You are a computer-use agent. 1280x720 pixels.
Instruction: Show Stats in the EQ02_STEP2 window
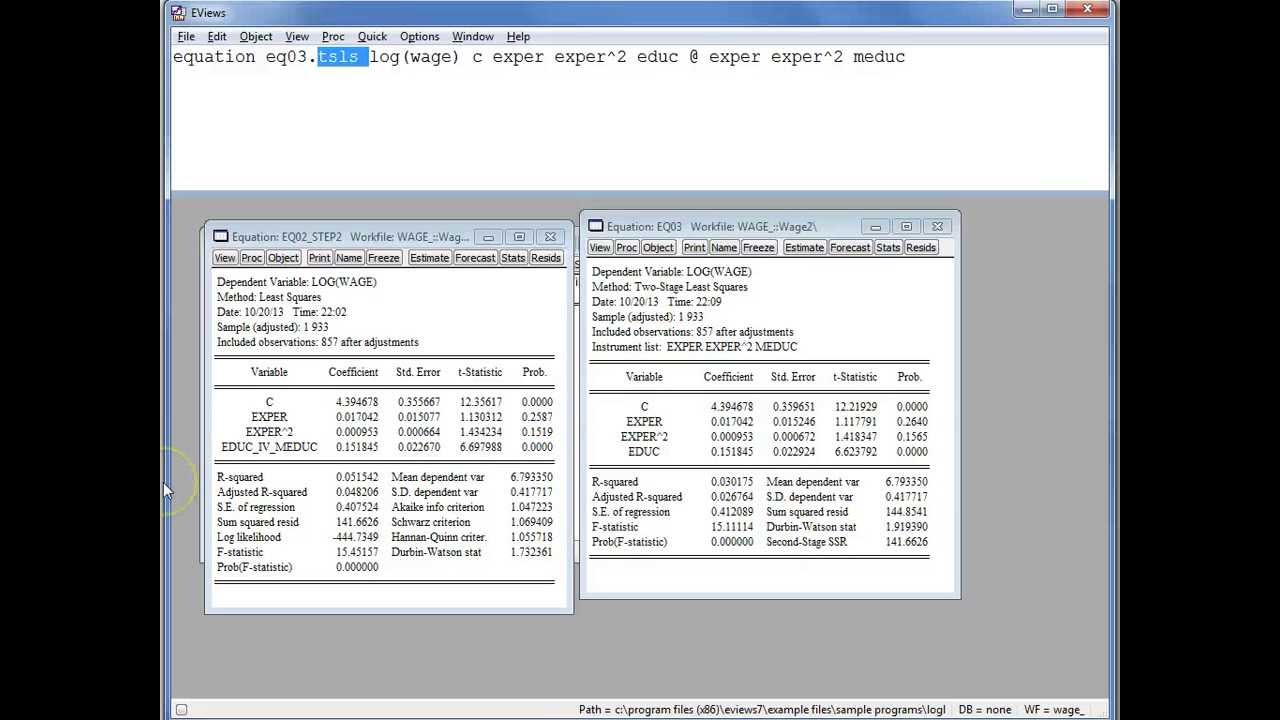click(x=513, y=258)
